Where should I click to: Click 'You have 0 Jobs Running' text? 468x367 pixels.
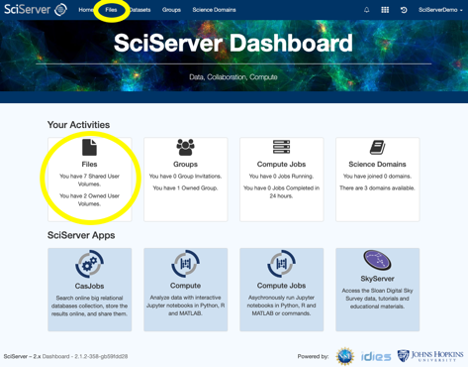[x=281, y=176]
